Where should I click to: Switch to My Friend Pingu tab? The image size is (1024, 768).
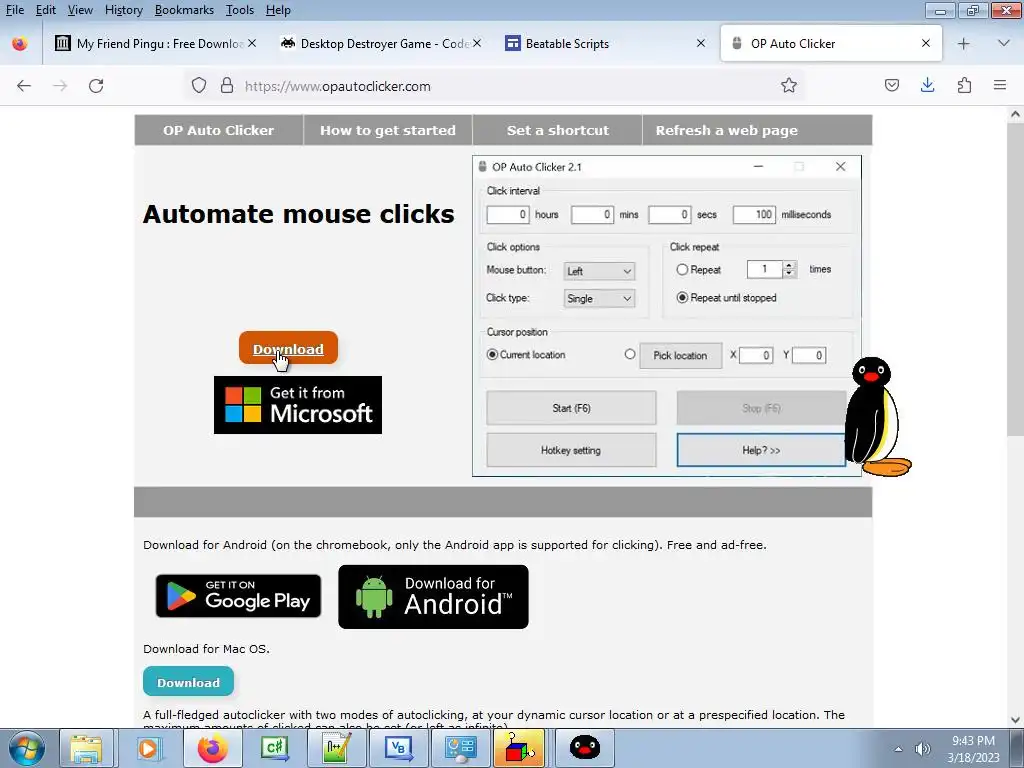(x=153, y=44)
